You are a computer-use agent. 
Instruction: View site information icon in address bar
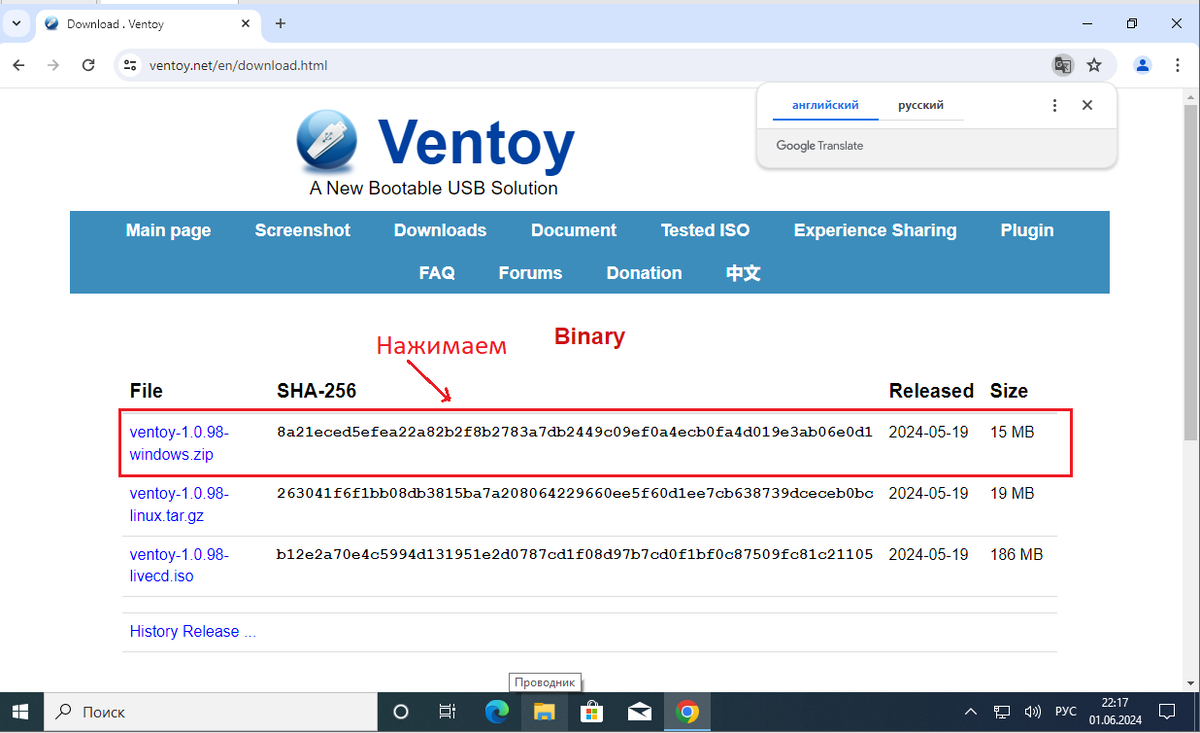coord(129,65)
